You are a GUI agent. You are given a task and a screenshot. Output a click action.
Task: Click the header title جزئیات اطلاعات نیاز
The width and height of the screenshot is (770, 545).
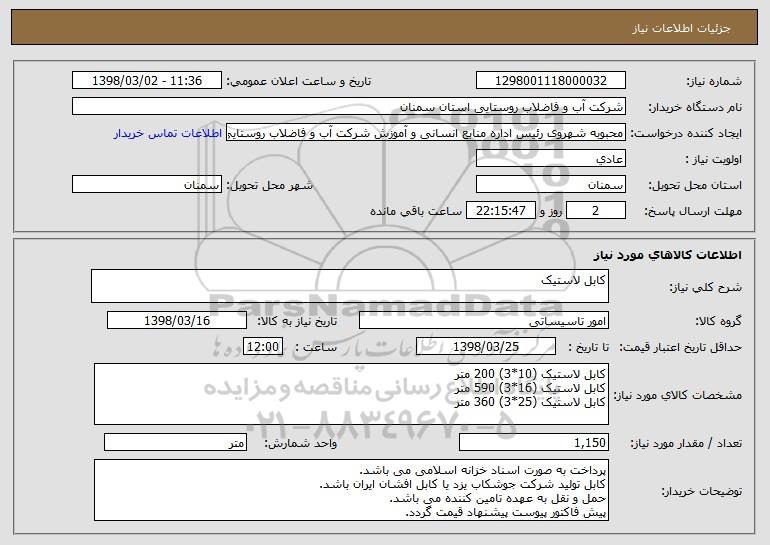click(x=681, y=28)
